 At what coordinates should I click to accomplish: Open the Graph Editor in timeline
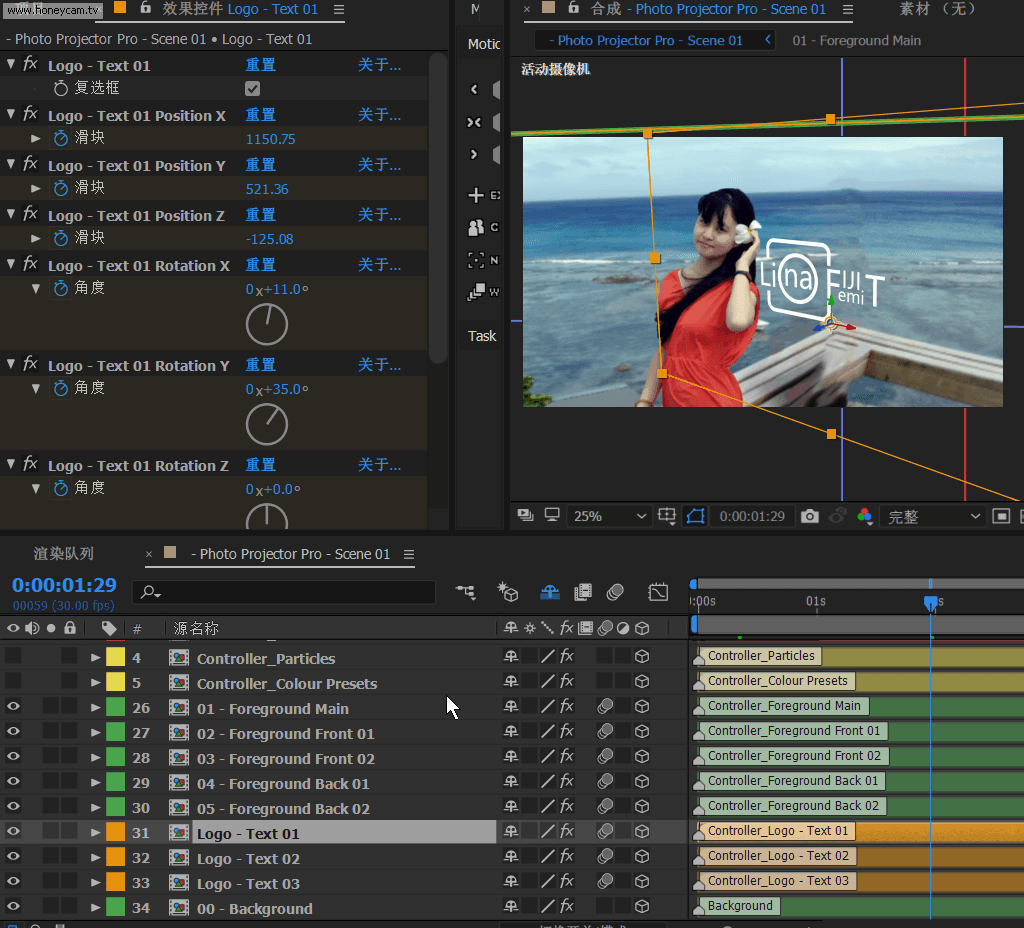tap(657, 592)
